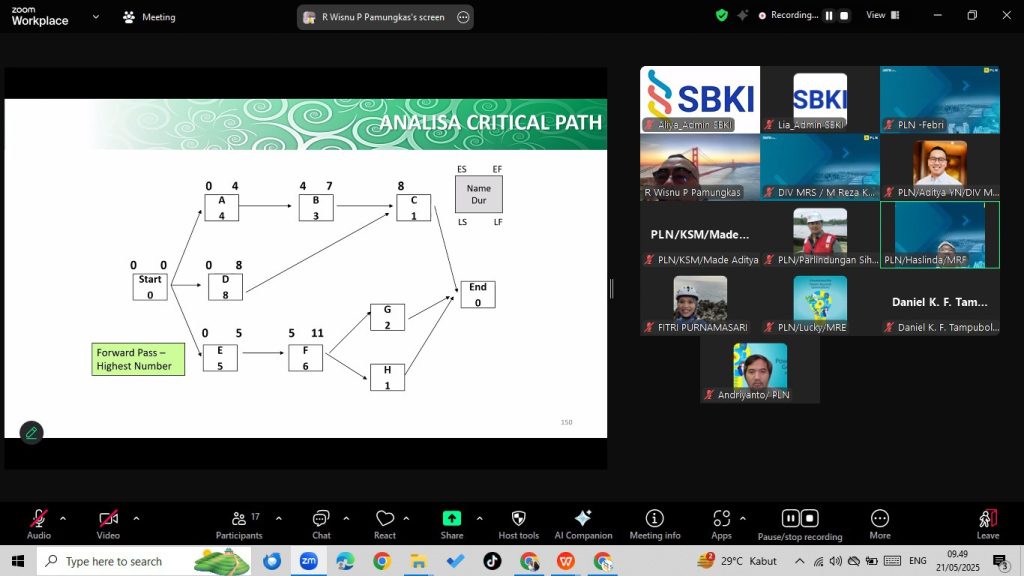Pause recording from the top bar
This screenshot has width=1024, height=576.
829,16
